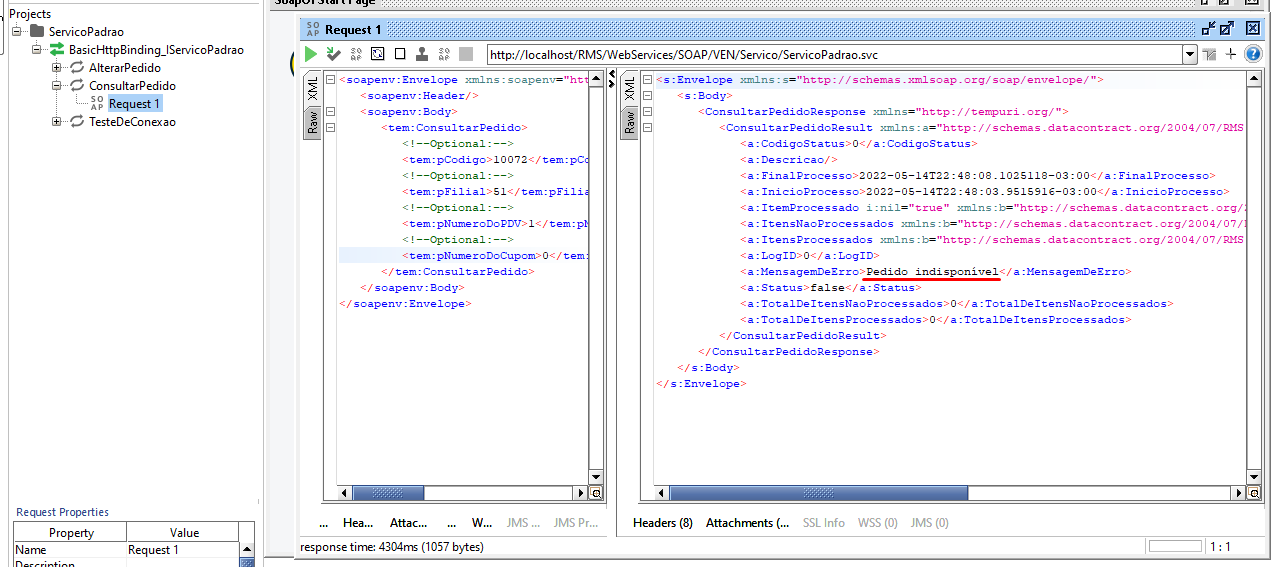Viewport: 1281px width, 567px height.
Task: Click in the endpoint URL field
Action: tap(835, 55)
